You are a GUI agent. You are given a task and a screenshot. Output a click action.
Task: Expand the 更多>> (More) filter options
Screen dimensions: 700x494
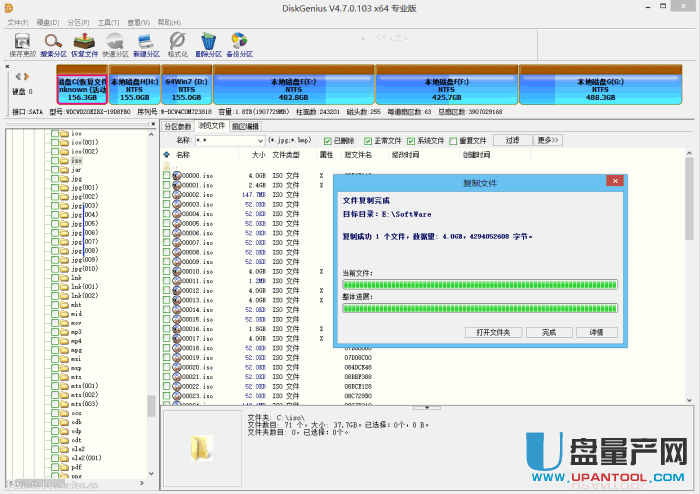click(549, 140)
